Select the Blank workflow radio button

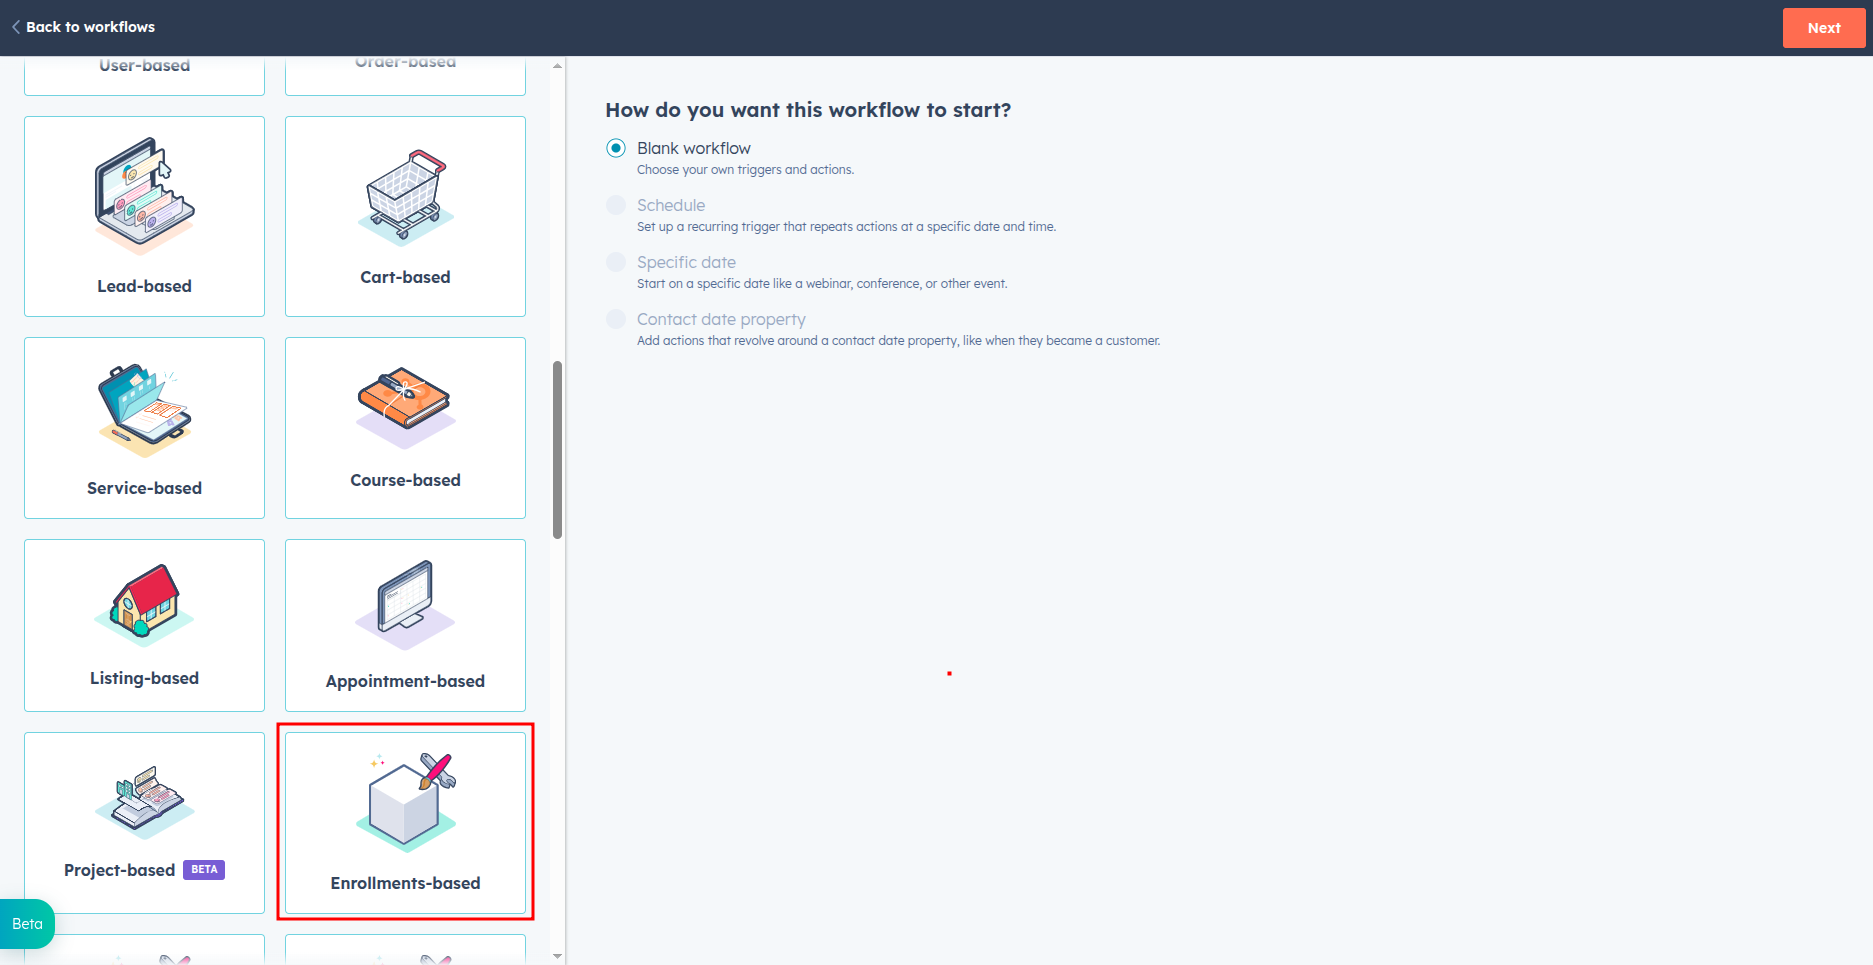(616, 148)
